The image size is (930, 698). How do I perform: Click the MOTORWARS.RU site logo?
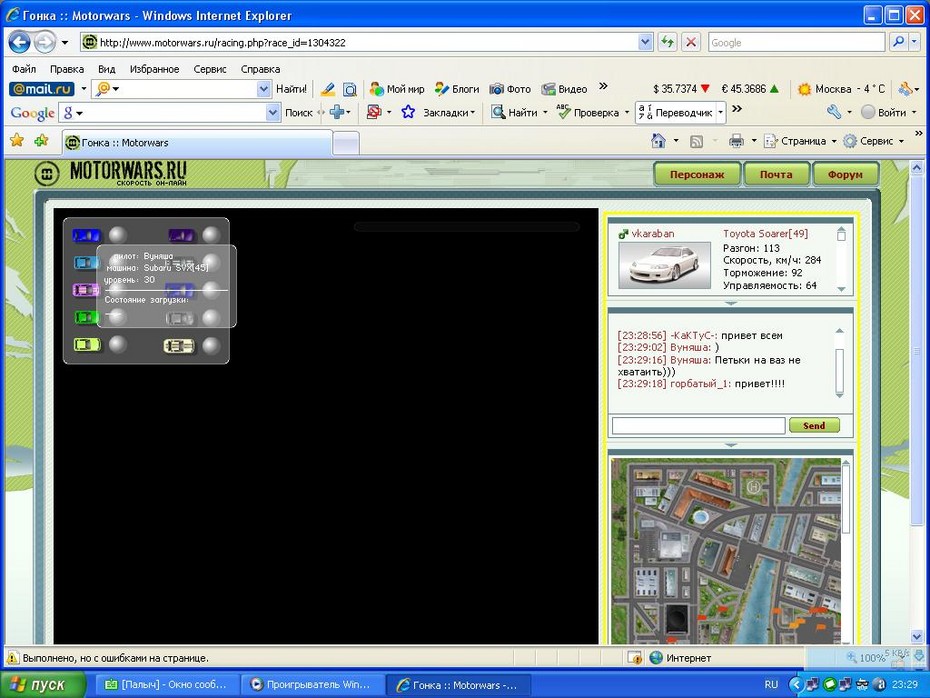point(112,173)
